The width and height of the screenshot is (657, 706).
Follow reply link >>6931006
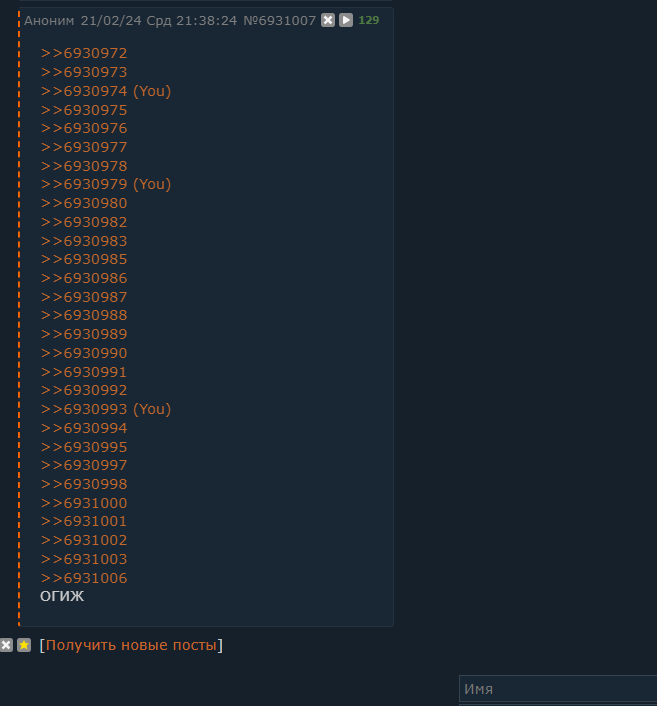[x=84, y=578]
